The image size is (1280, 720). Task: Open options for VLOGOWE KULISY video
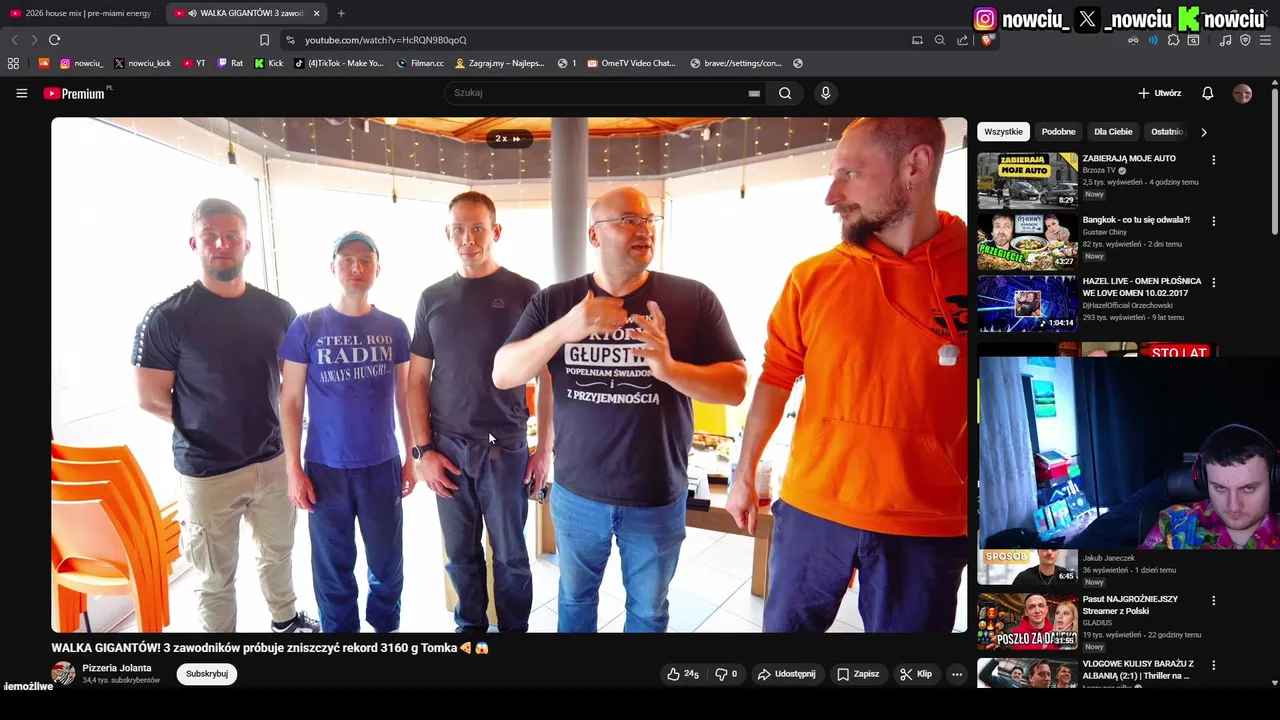[1214, 665]
